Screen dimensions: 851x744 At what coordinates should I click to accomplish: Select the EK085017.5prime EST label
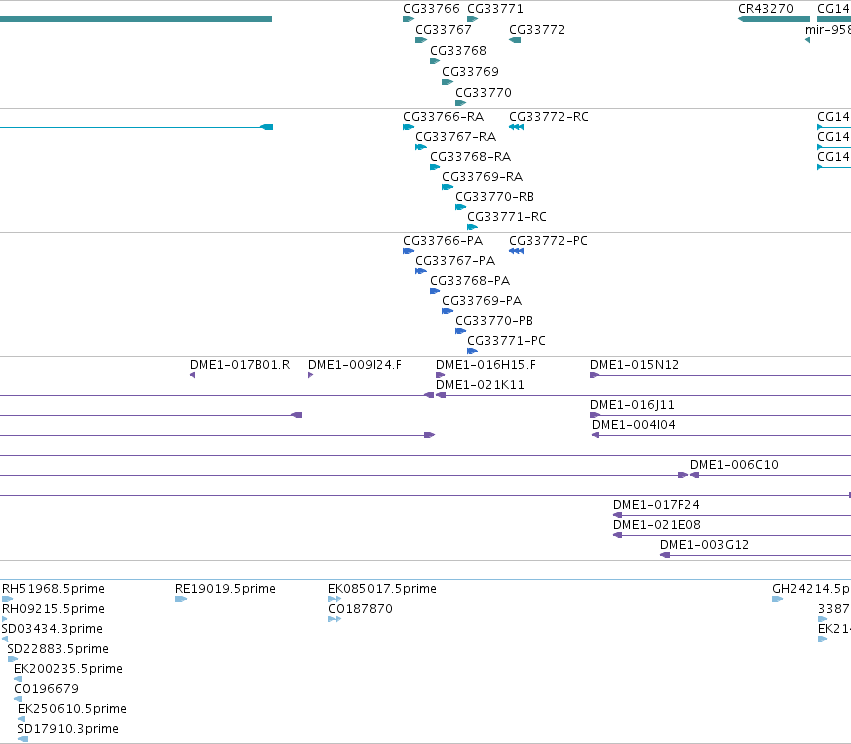coord(382,589)
